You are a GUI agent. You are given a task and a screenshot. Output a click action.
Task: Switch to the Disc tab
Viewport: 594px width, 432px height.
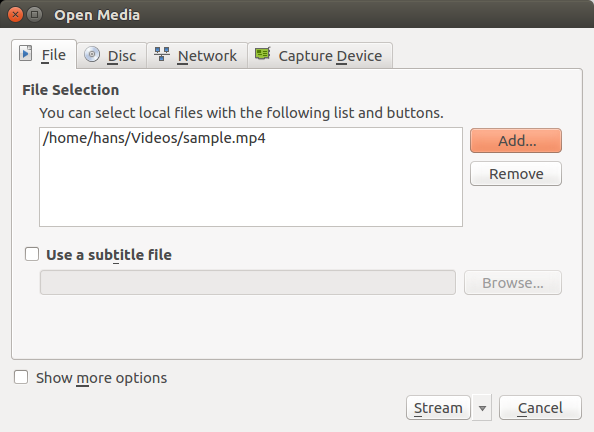point(111,55)
